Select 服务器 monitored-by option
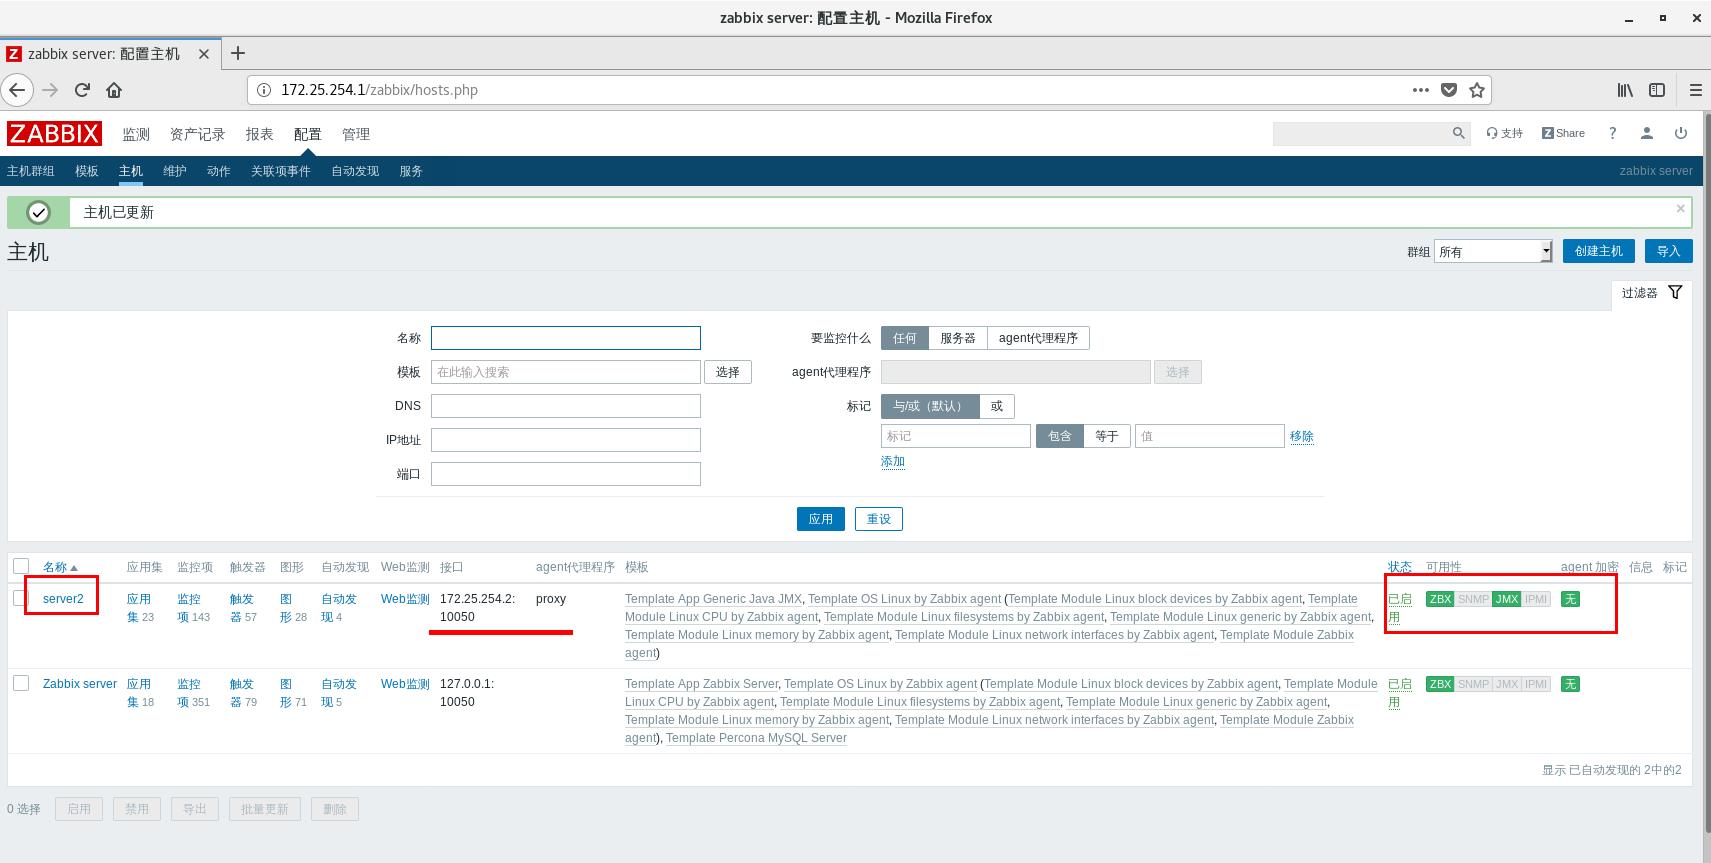This screenshot has height=863, width=1711. pyautogui.click(x=958, y=338)
